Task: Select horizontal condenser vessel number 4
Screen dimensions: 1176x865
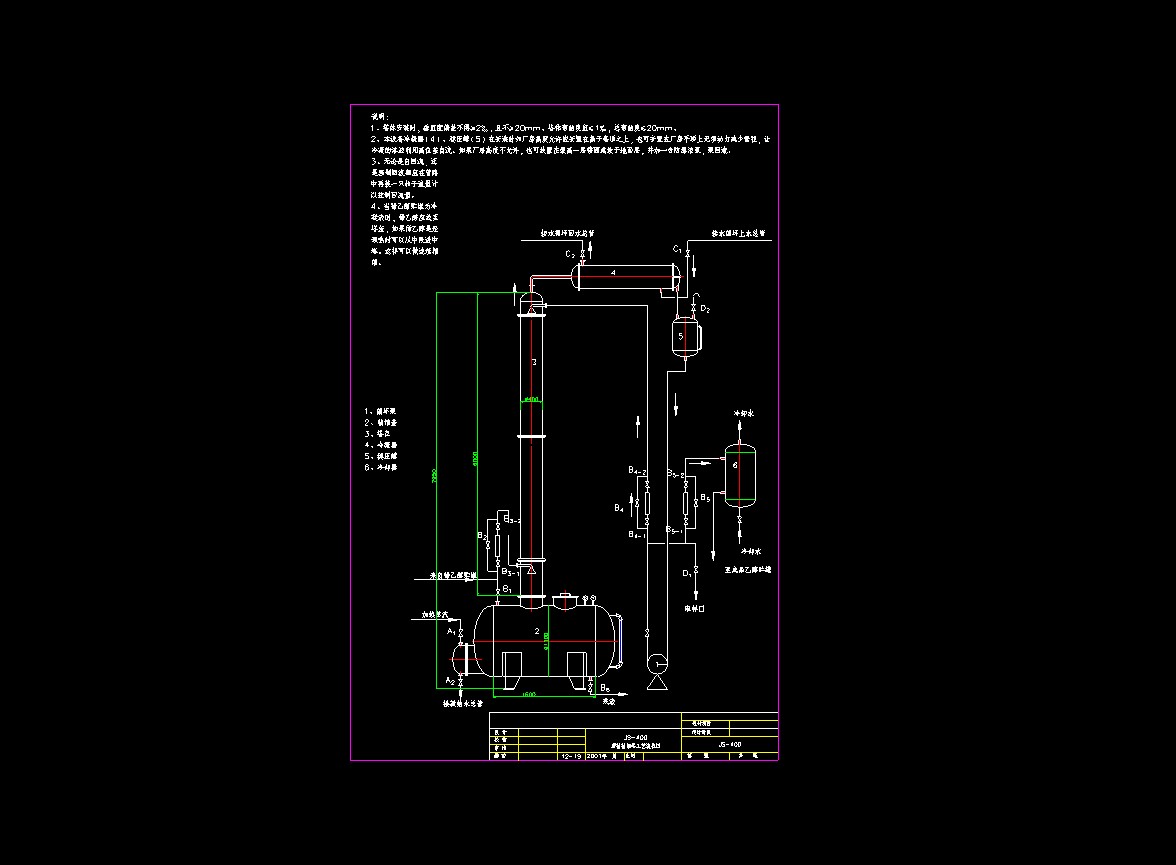Action: [x=628, y=276]
